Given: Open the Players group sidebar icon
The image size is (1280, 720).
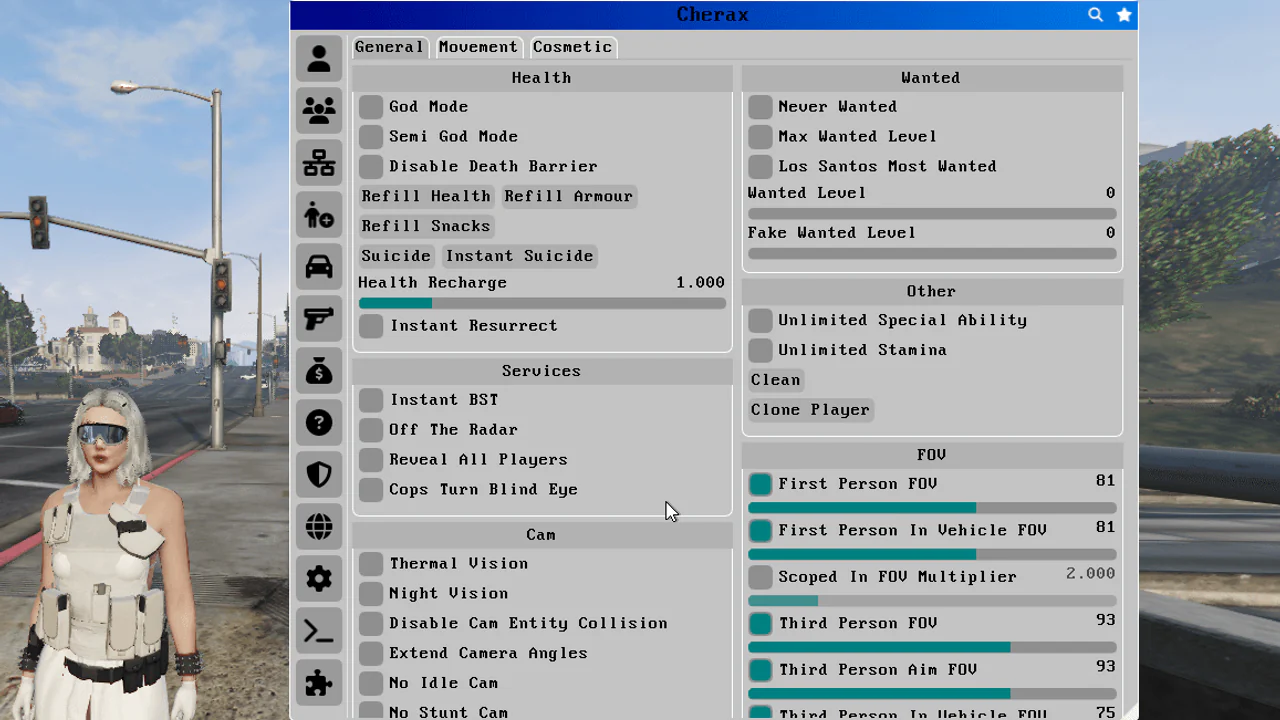Looking at the screenshot, I should (319, 111).
